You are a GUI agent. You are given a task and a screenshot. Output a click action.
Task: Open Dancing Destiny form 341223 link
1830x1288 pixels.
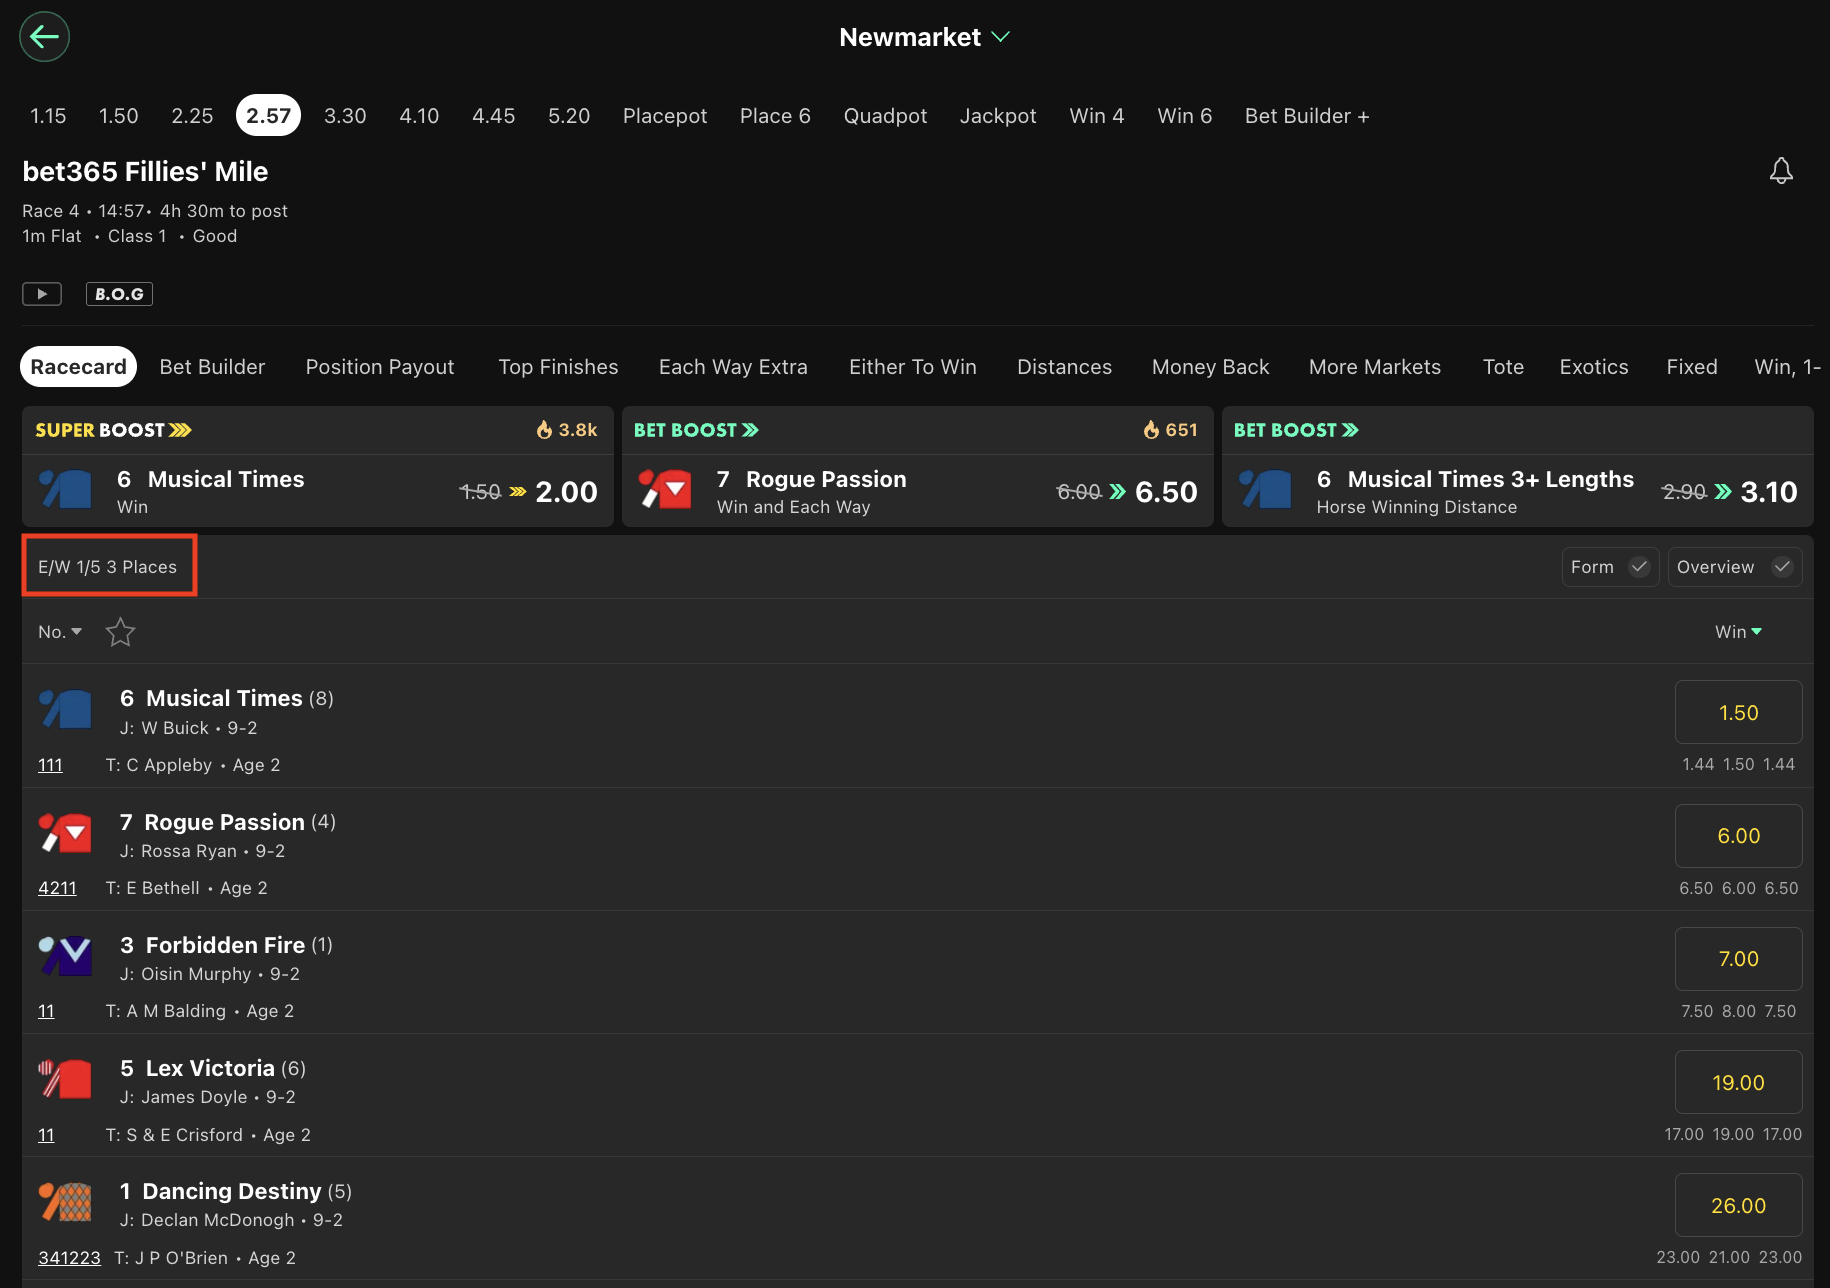[69, 1258]
